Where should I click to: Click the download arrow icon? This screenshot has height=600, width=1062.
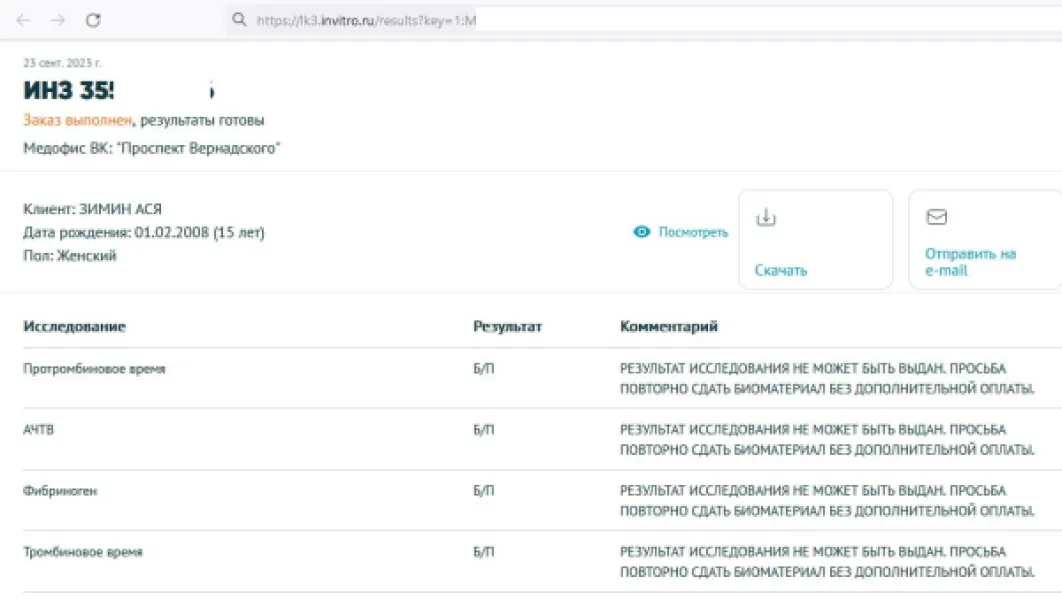pos(766,217)
